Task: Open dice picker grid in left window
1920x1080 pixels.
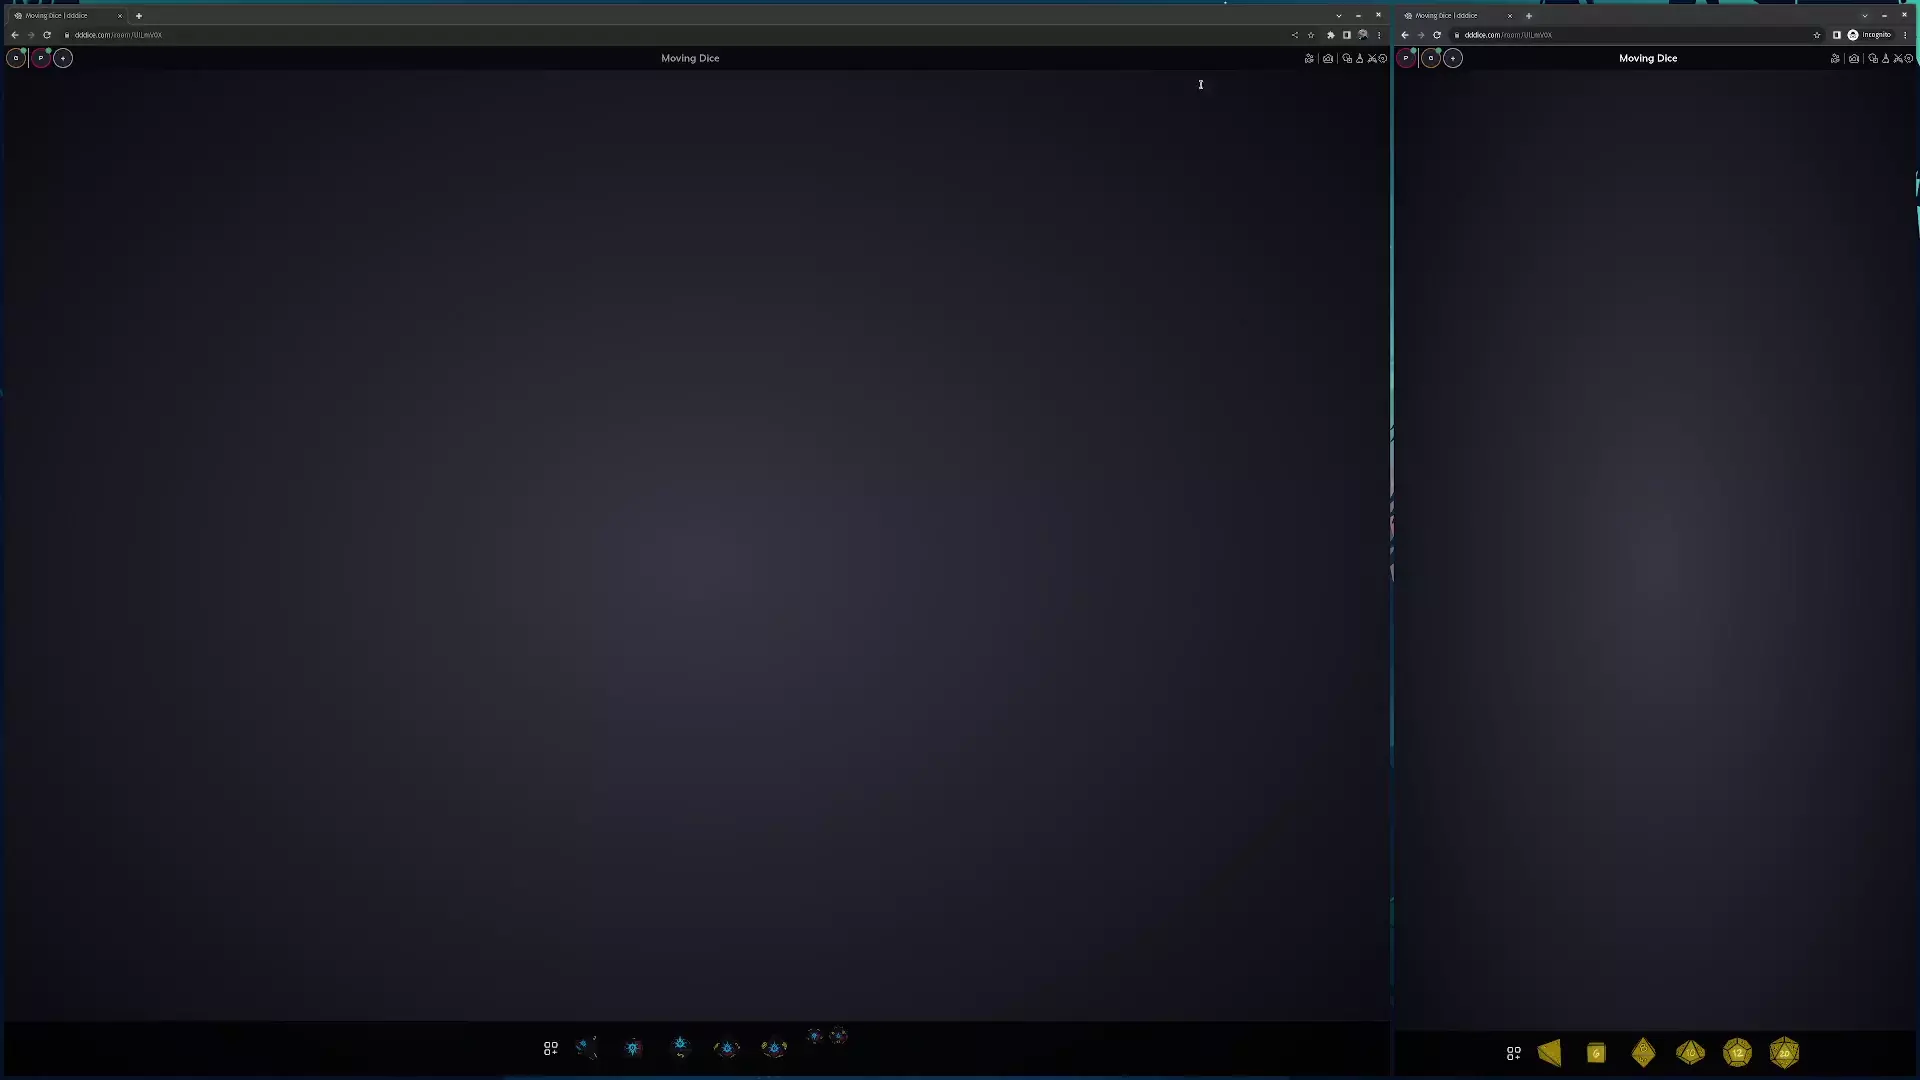Action: pos(550,1048)
